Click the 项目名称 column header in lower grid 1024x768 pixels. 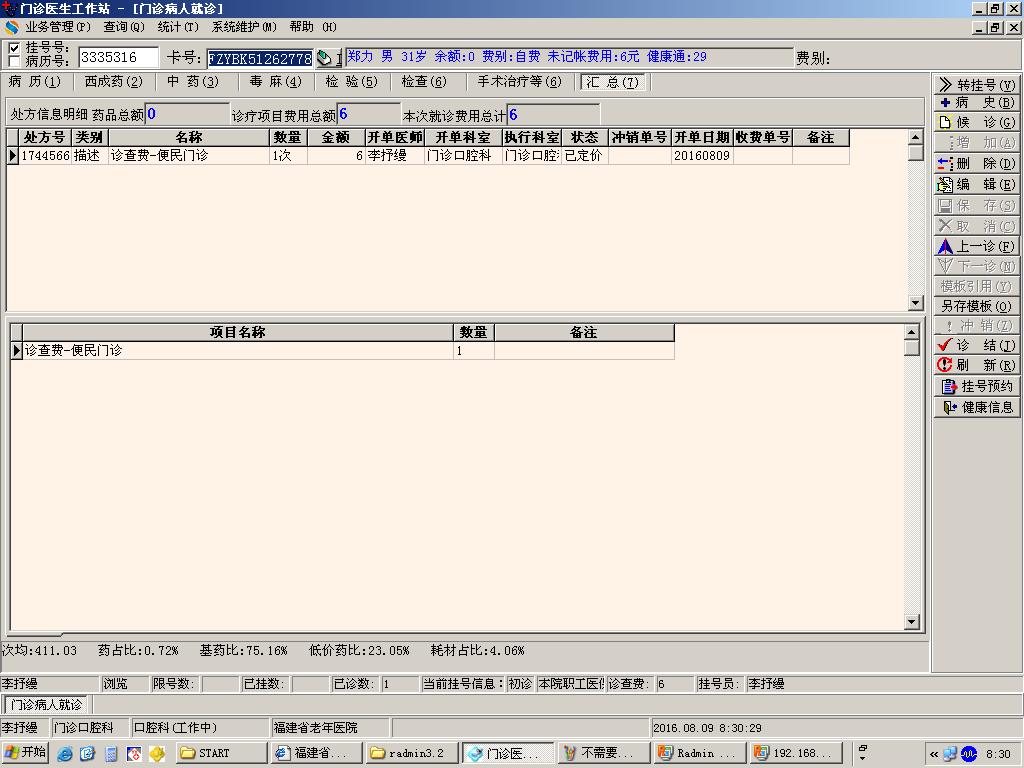tap(238, 332)
